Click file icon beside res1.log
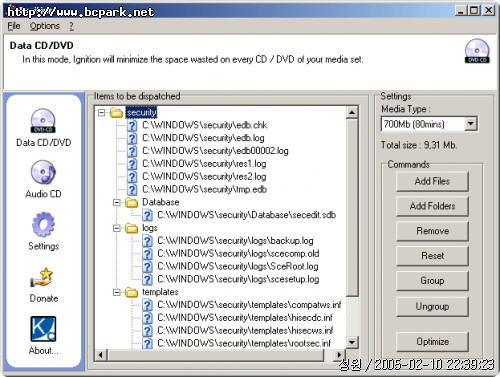Screen dimensions: 500x377 pos(132,164)
